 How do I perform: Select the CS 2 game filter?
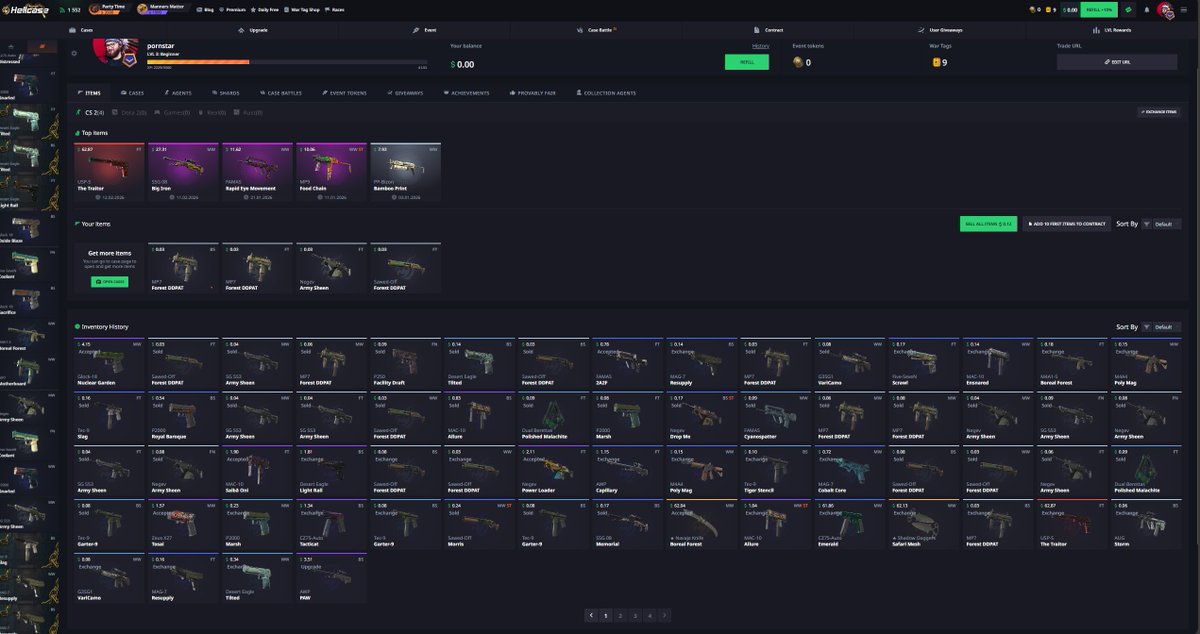tap(90, 112)
